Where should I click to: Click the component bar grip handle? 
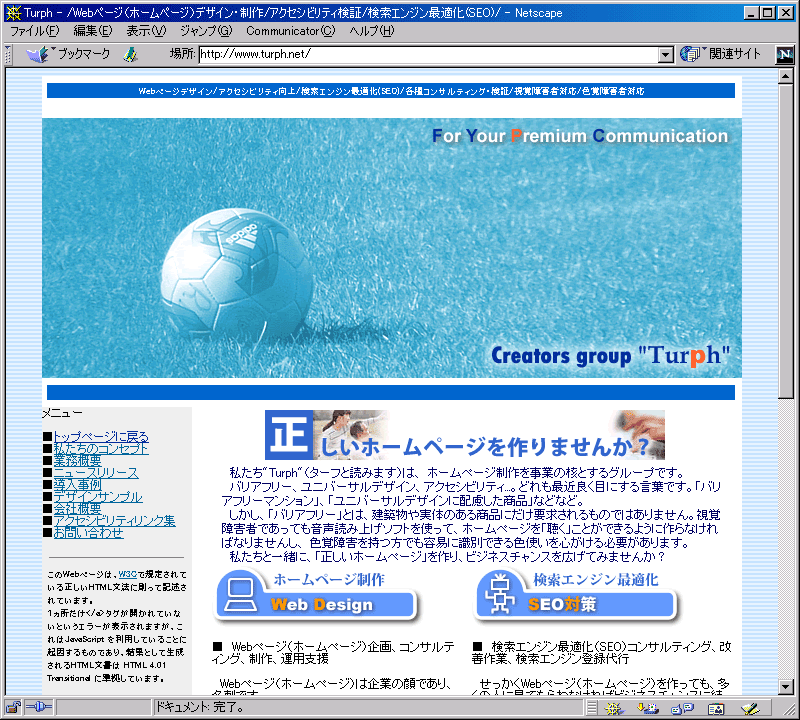(591, 708)
